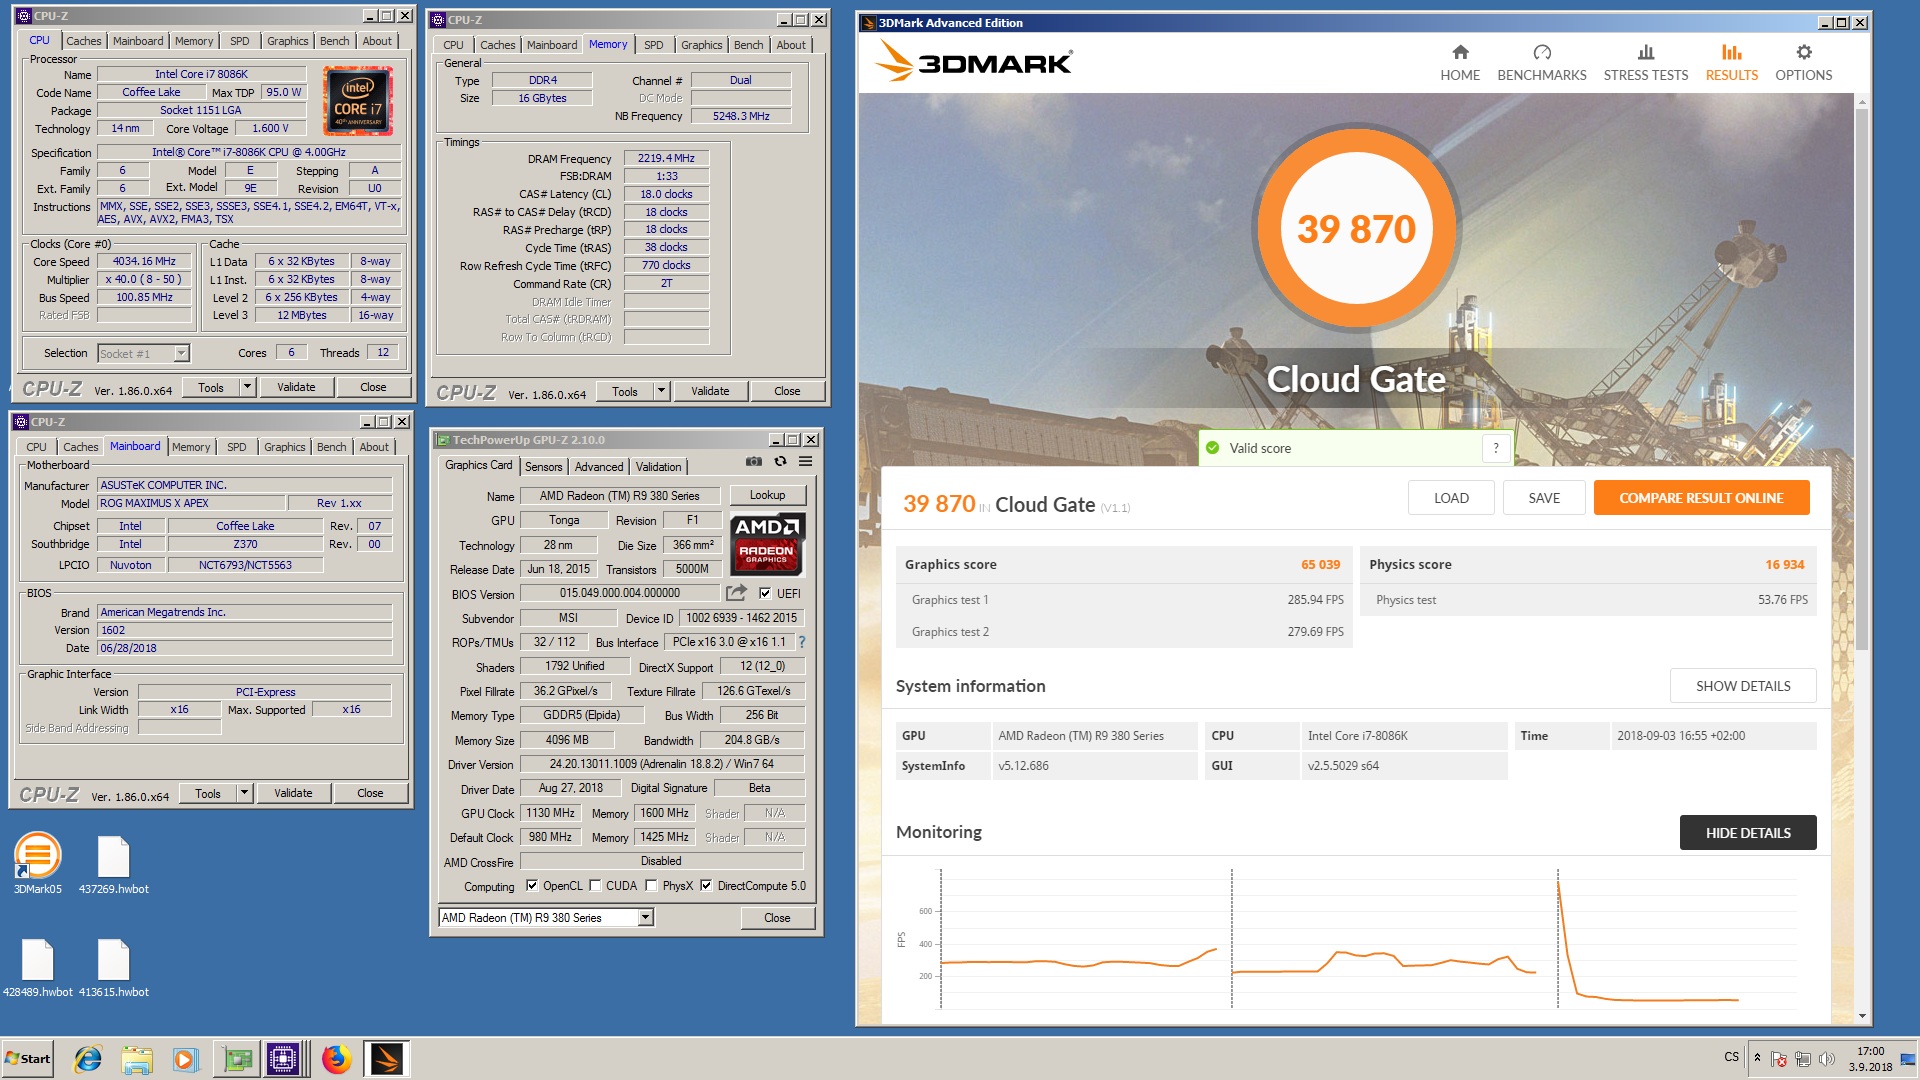Switch to CPU-Z via taskbar chip icon

[x=283, y=1059]
